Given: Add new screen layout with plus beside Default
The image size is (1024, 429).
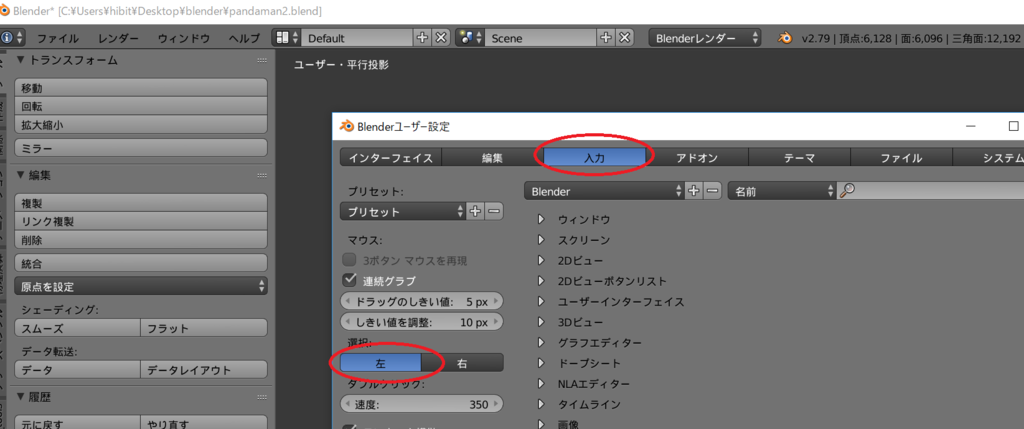Looking at the screenshot, I should click(x=422, y=38).
